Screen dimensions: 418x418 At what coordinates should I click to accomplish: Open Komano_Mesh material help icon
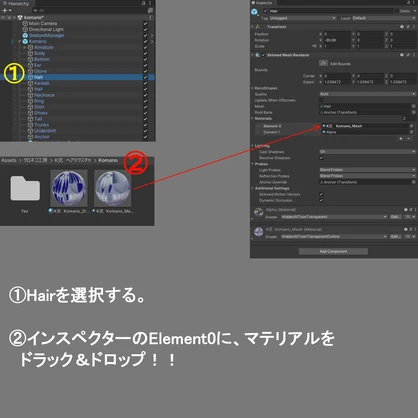[406, 229]
